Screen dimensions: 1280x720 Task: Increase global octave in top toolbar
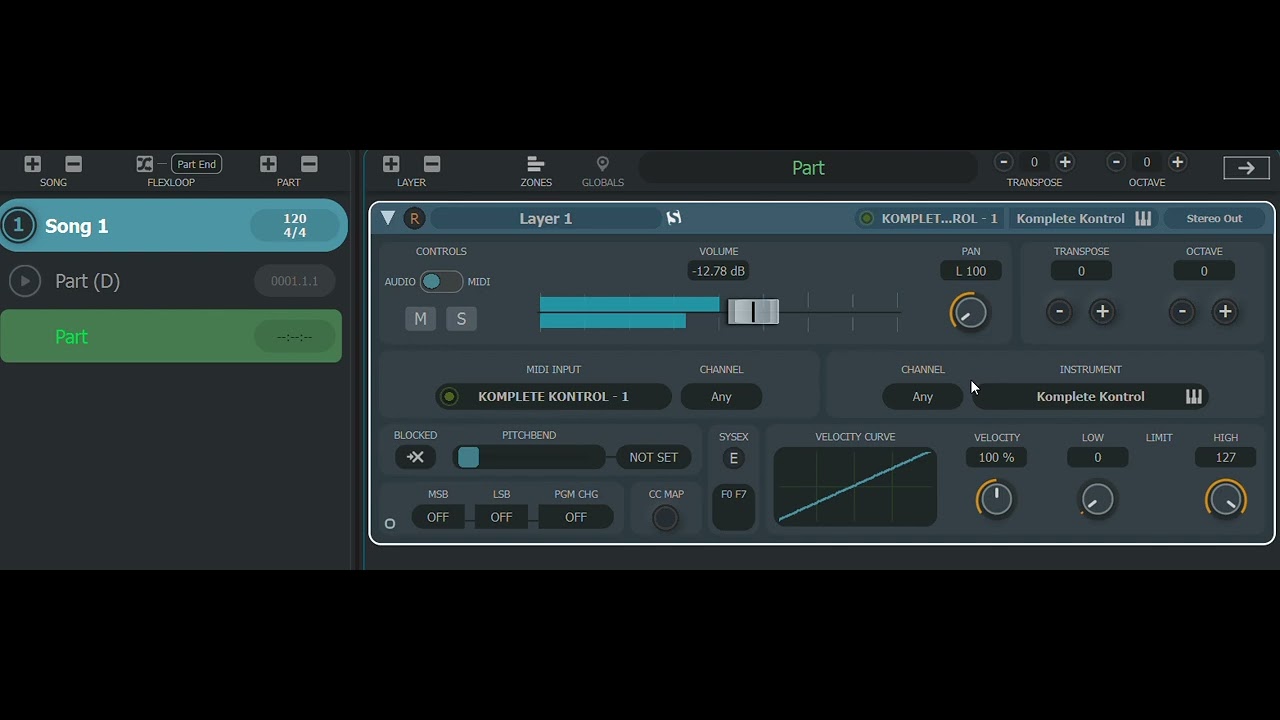tap(1177, 162)
